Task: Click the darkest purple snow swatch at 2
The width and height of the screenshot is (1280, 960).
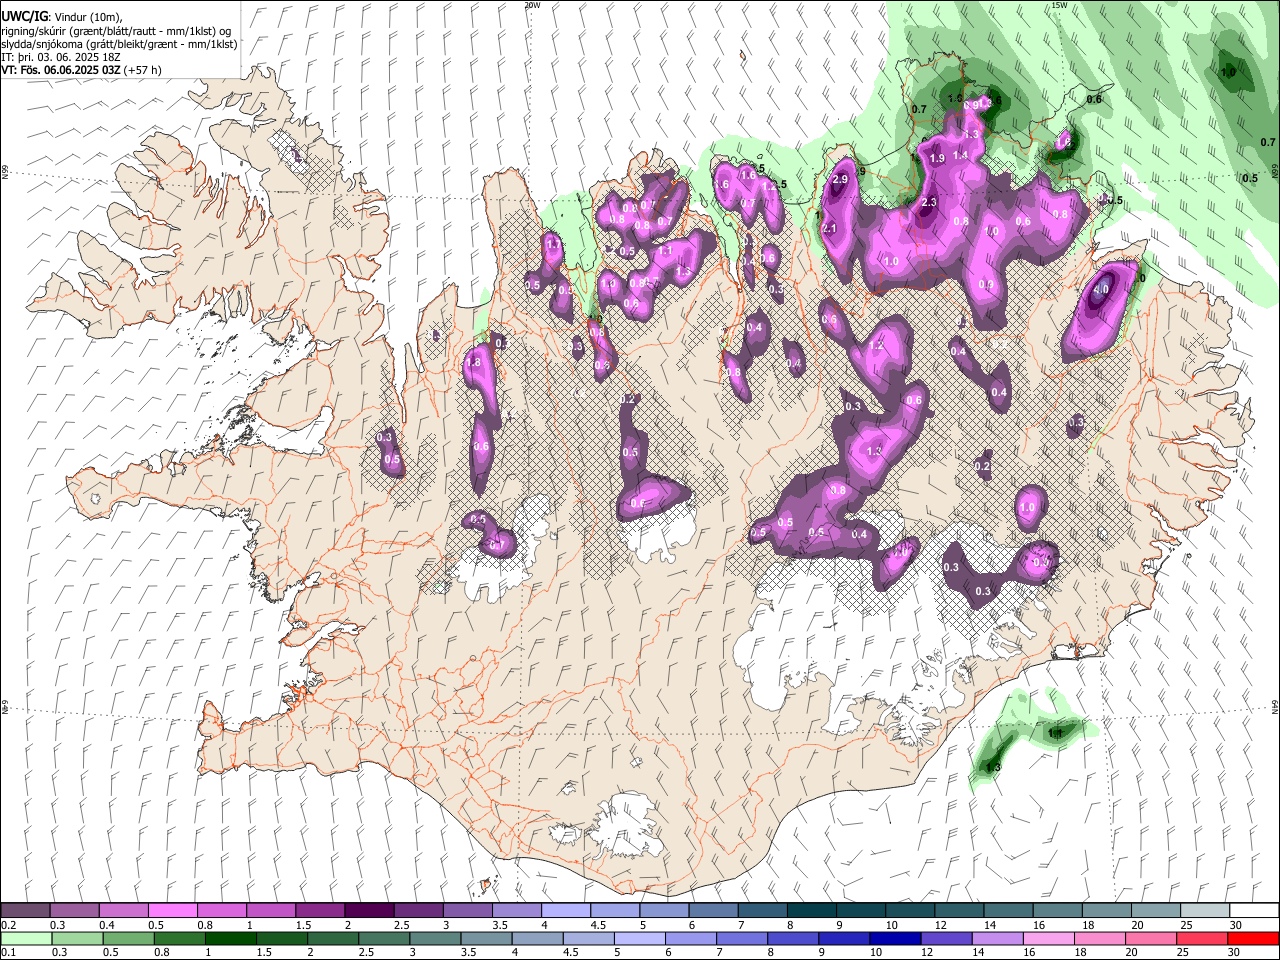Action: tap(368, 910)
